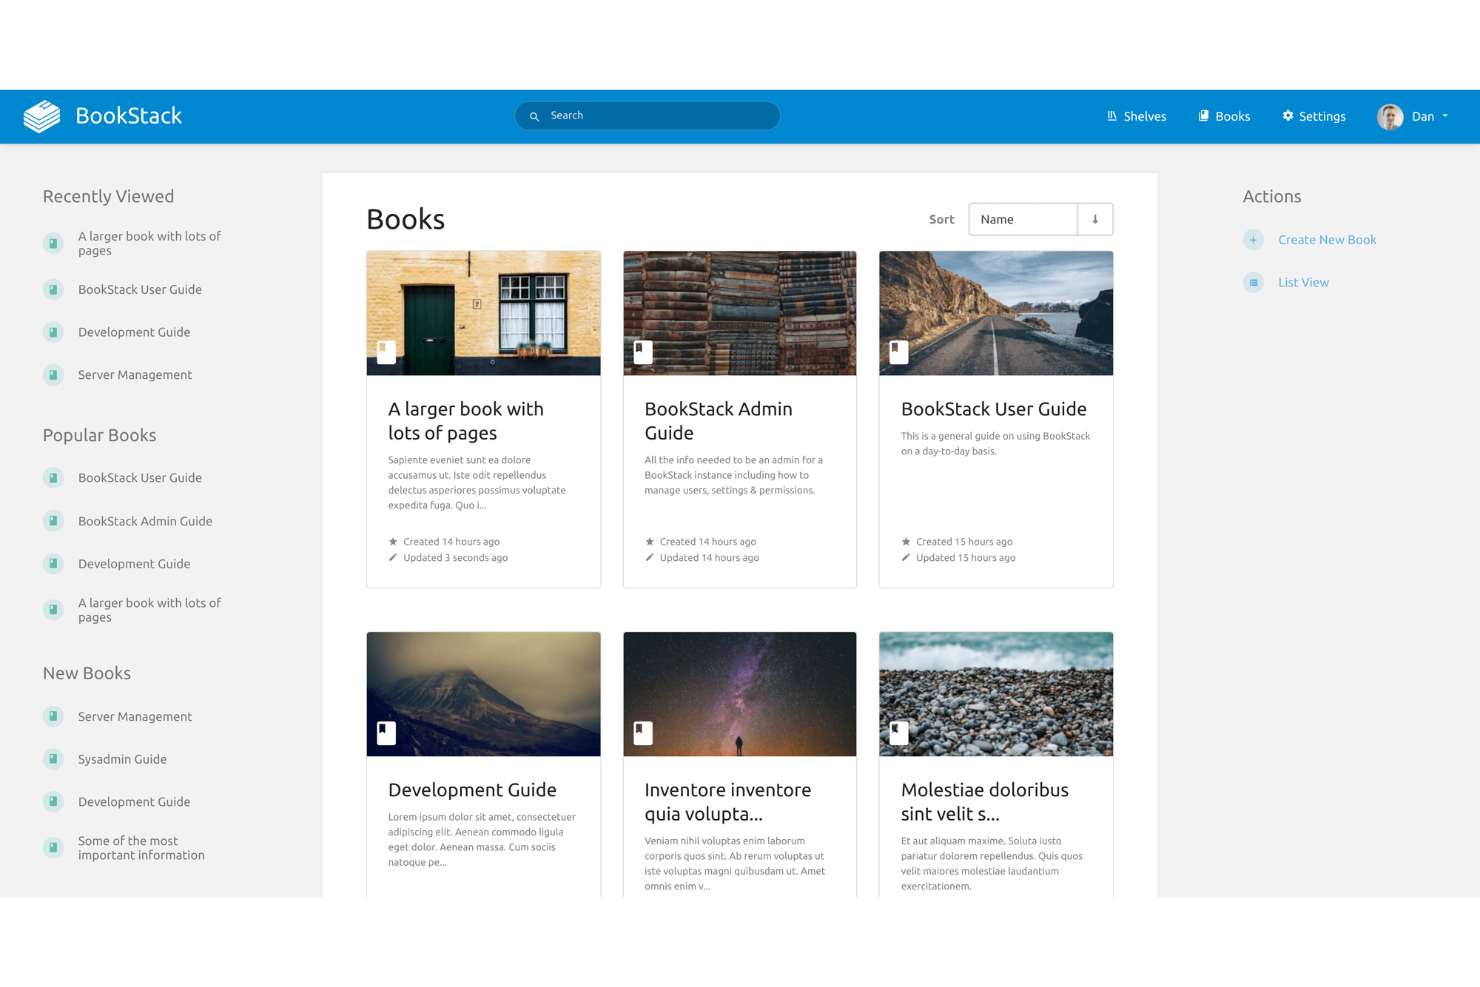Image resolution: width=1480 pixels, height=987 pixels.
Task: Switch to List View
Action: (x=1303, y=283)
